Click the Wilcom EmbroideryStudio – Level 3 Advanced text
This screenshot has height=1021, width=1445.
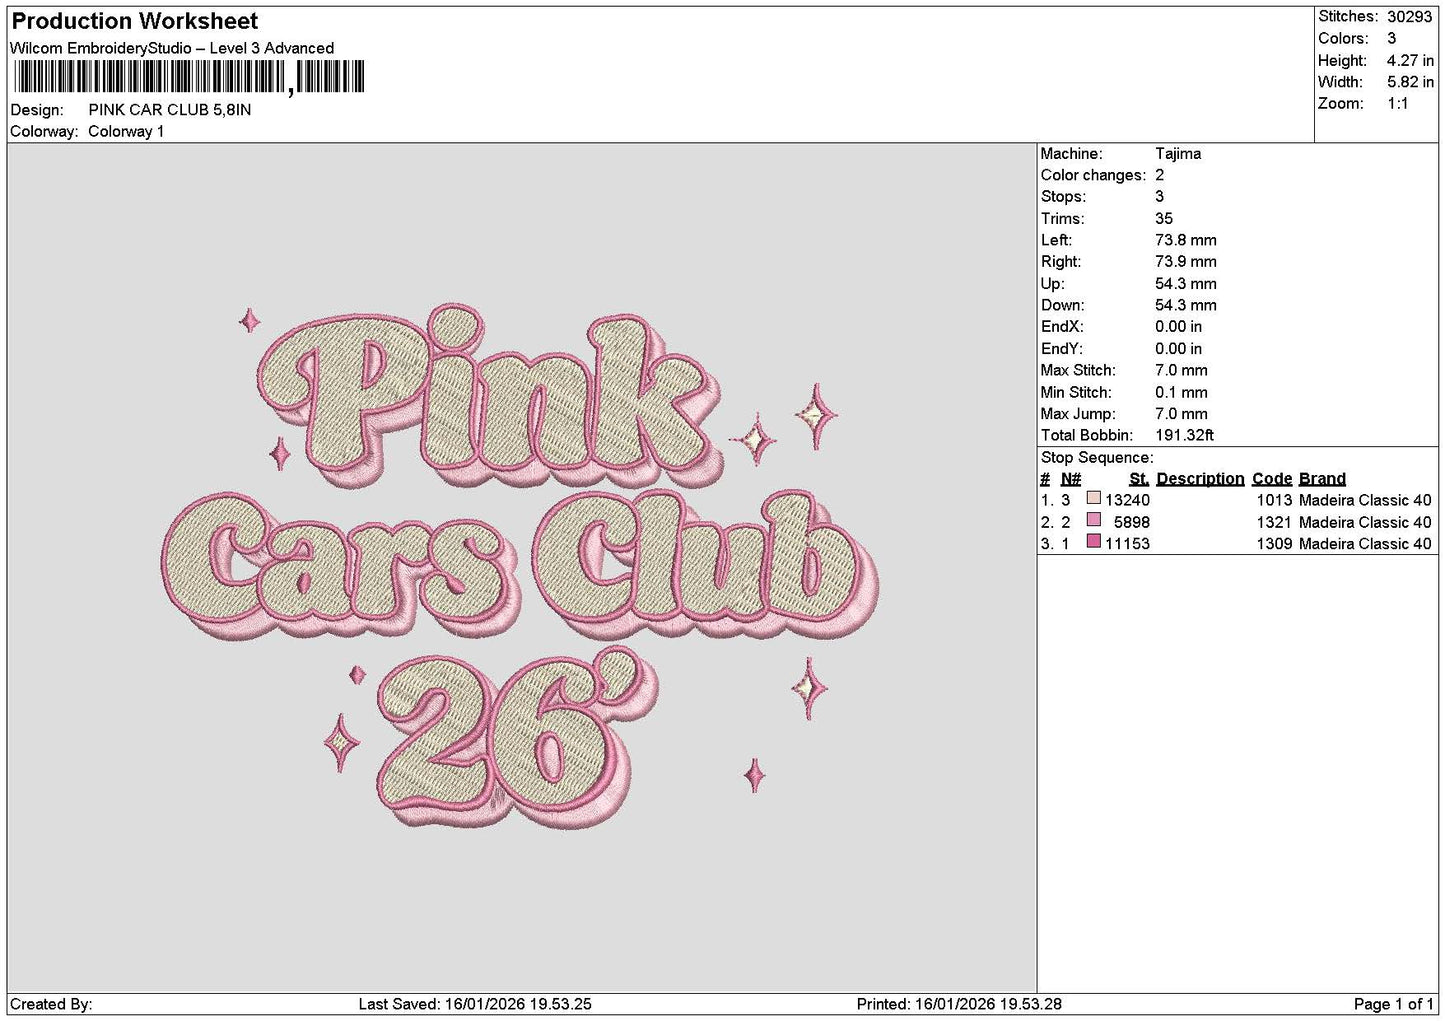[x=172, y=48]
